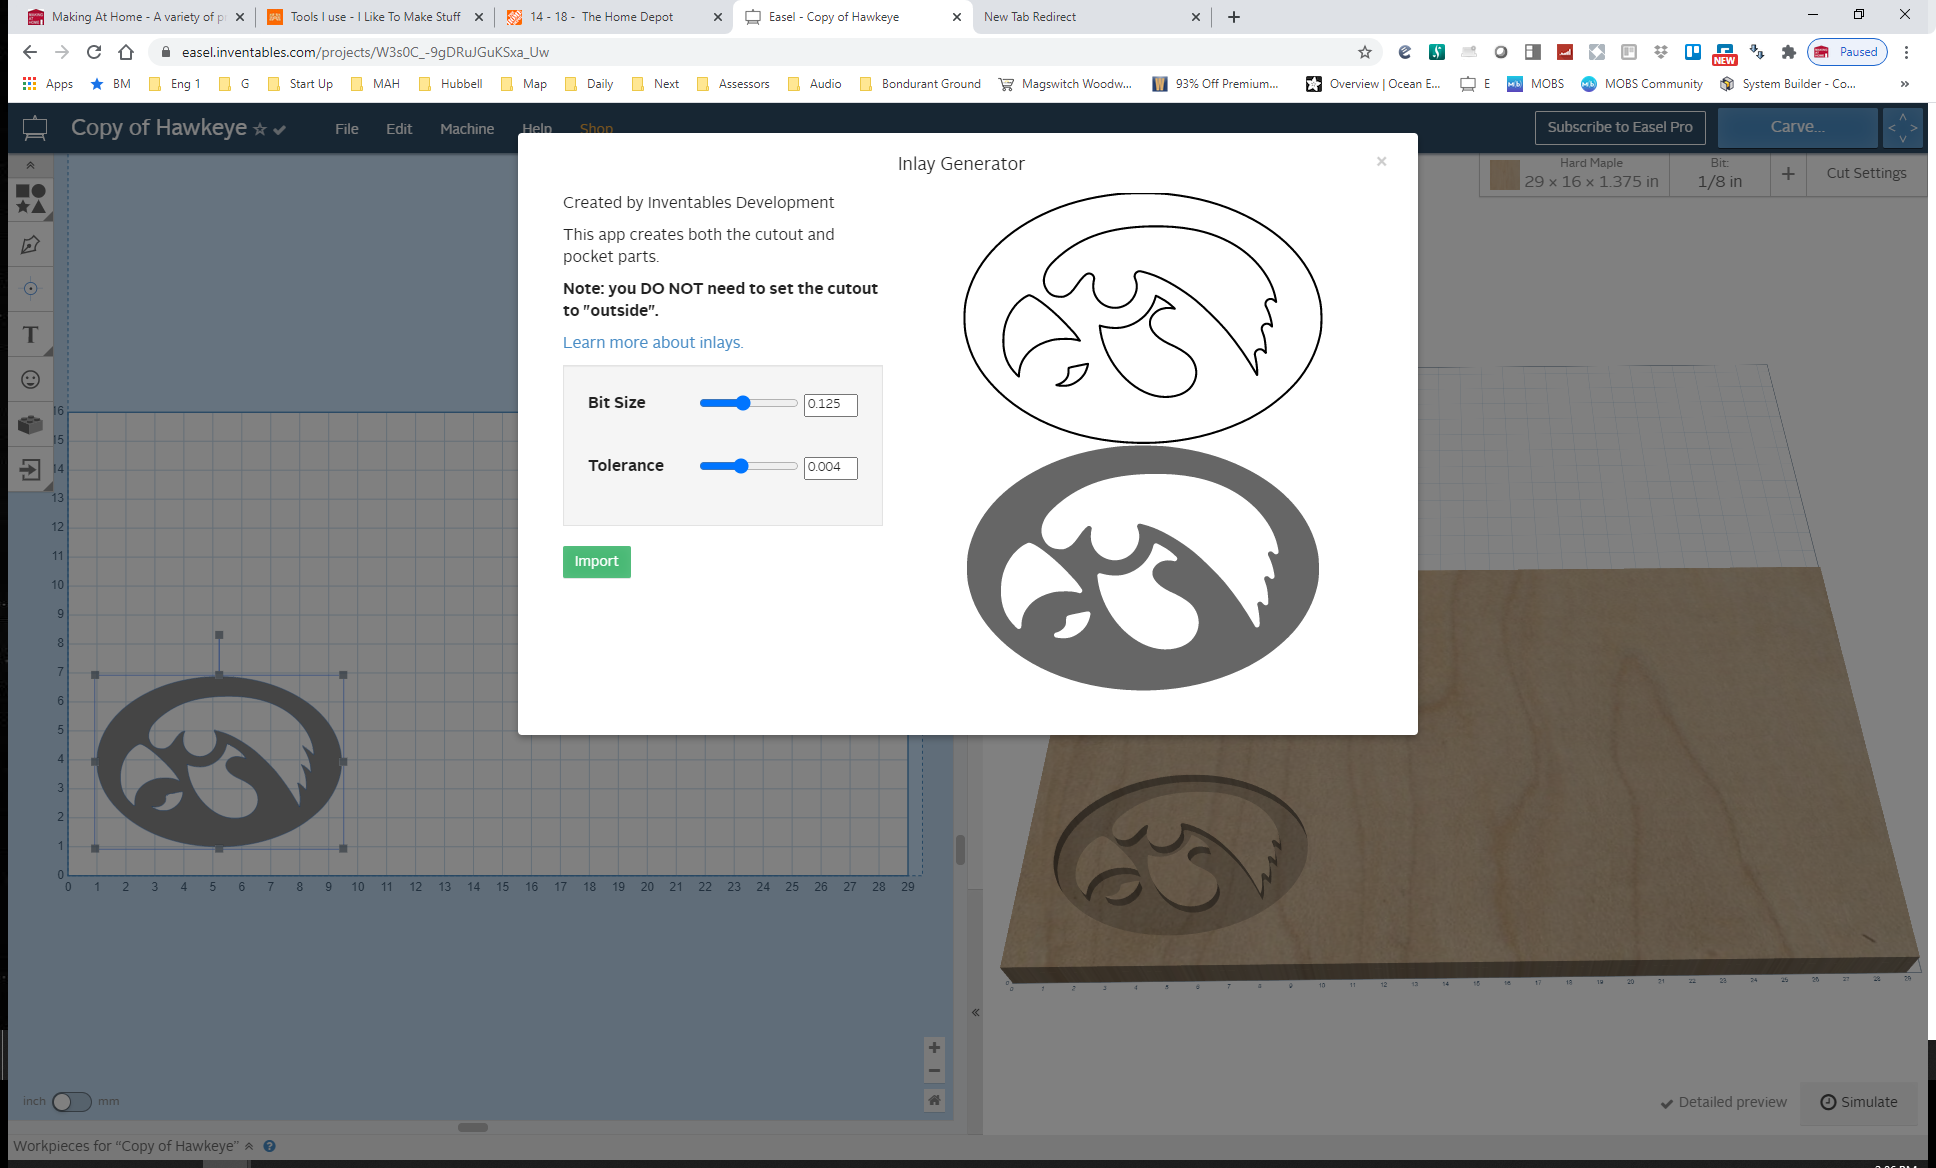This screenshot has height=1168, width=1936.
Task: Click Simulate button bottom right
Action: point(1860,1100)
